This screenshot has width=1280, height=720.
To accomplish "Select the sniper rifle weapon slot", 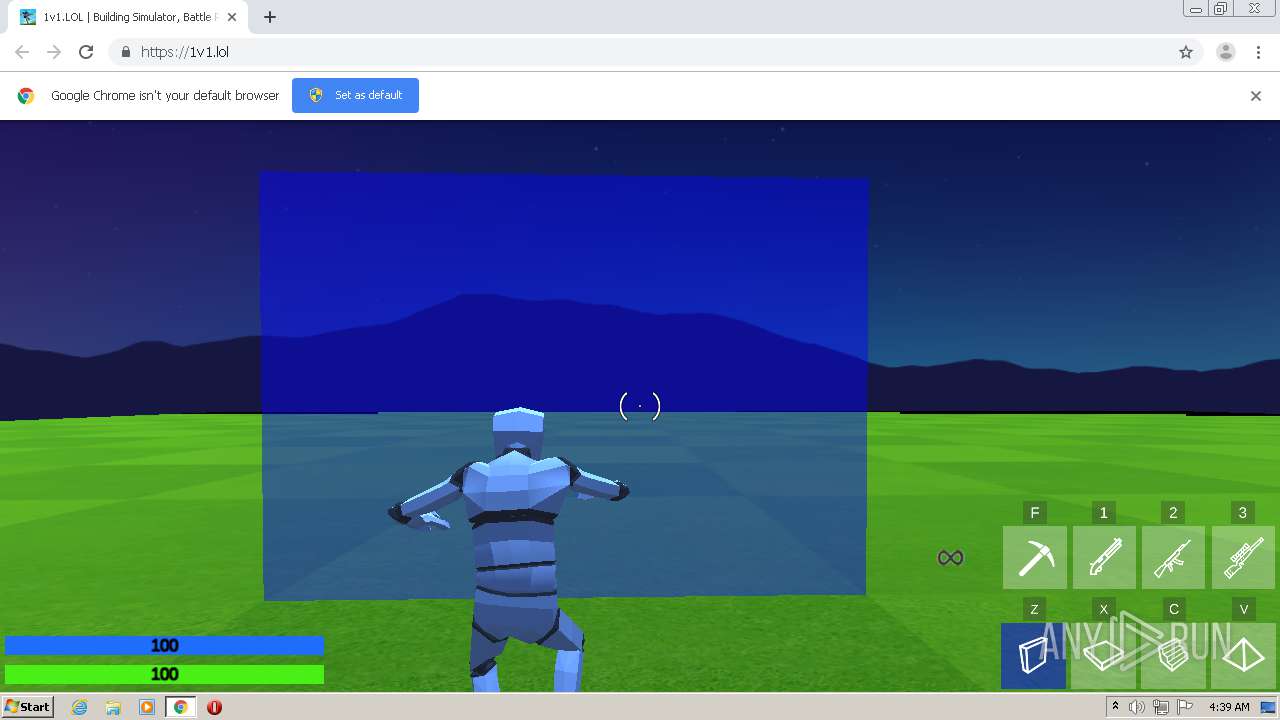I will [x=1243, y=558].
